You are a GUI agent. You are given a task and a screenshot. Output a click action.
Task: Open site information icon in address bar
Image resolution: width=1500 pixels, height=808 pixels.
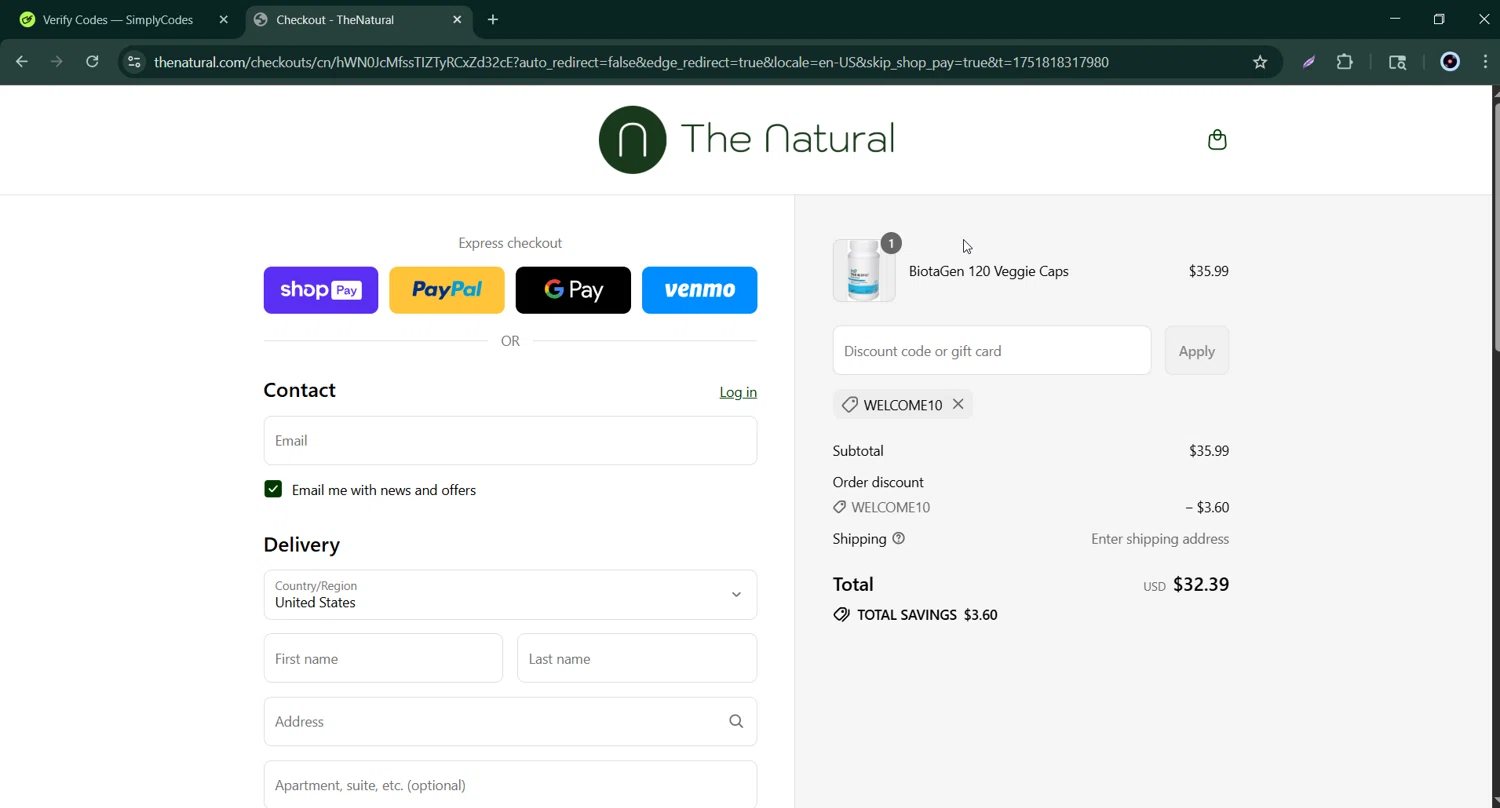(x=134, y=62)
